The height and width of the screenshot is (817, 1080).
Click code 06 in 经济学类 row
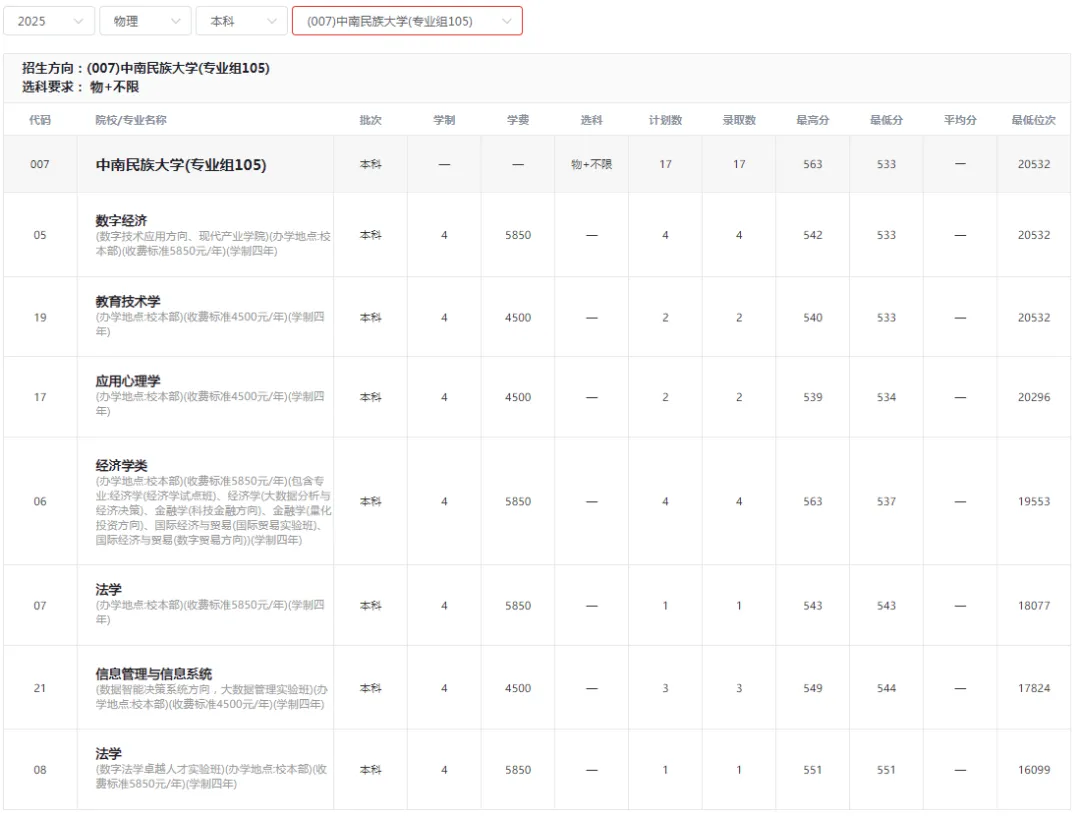tap(40, 501)
